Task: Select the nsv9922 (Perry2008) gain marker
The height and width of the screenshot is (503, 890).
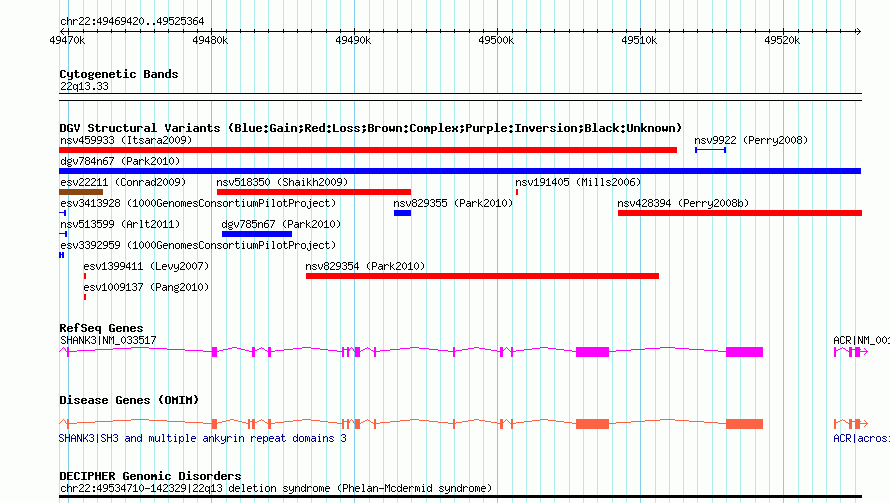Action: pyautogui.click(x=711, y=150)
